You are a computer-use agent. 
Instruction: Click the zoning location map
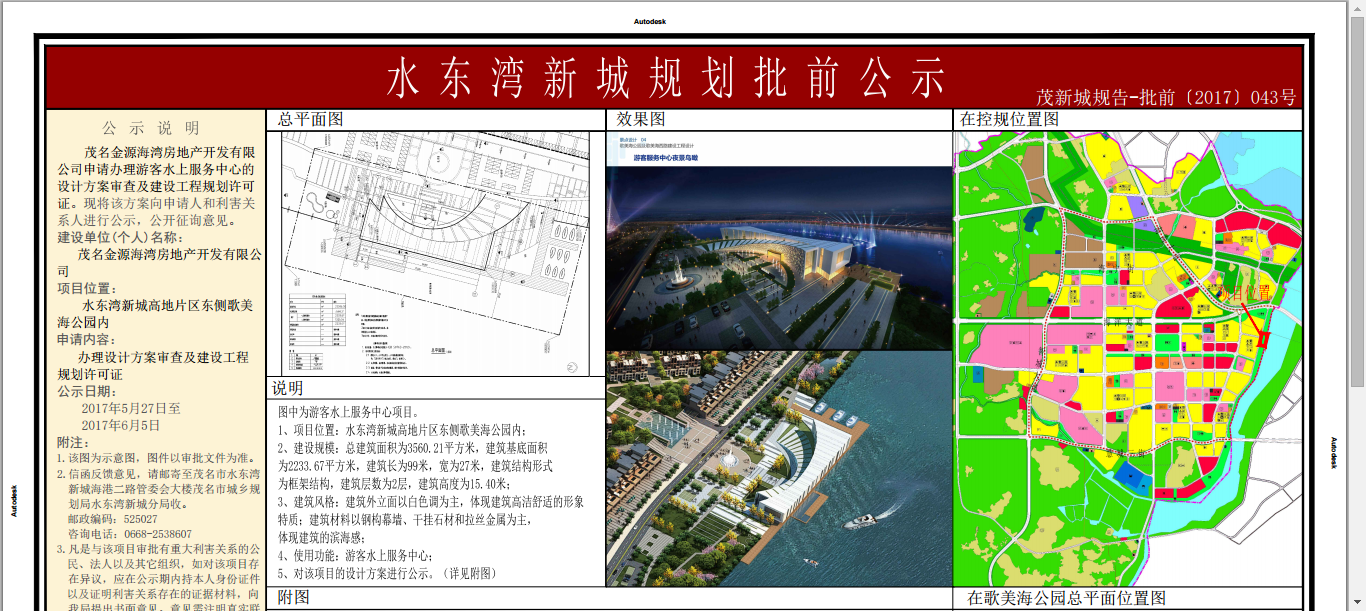click(x=1128, y=358)
